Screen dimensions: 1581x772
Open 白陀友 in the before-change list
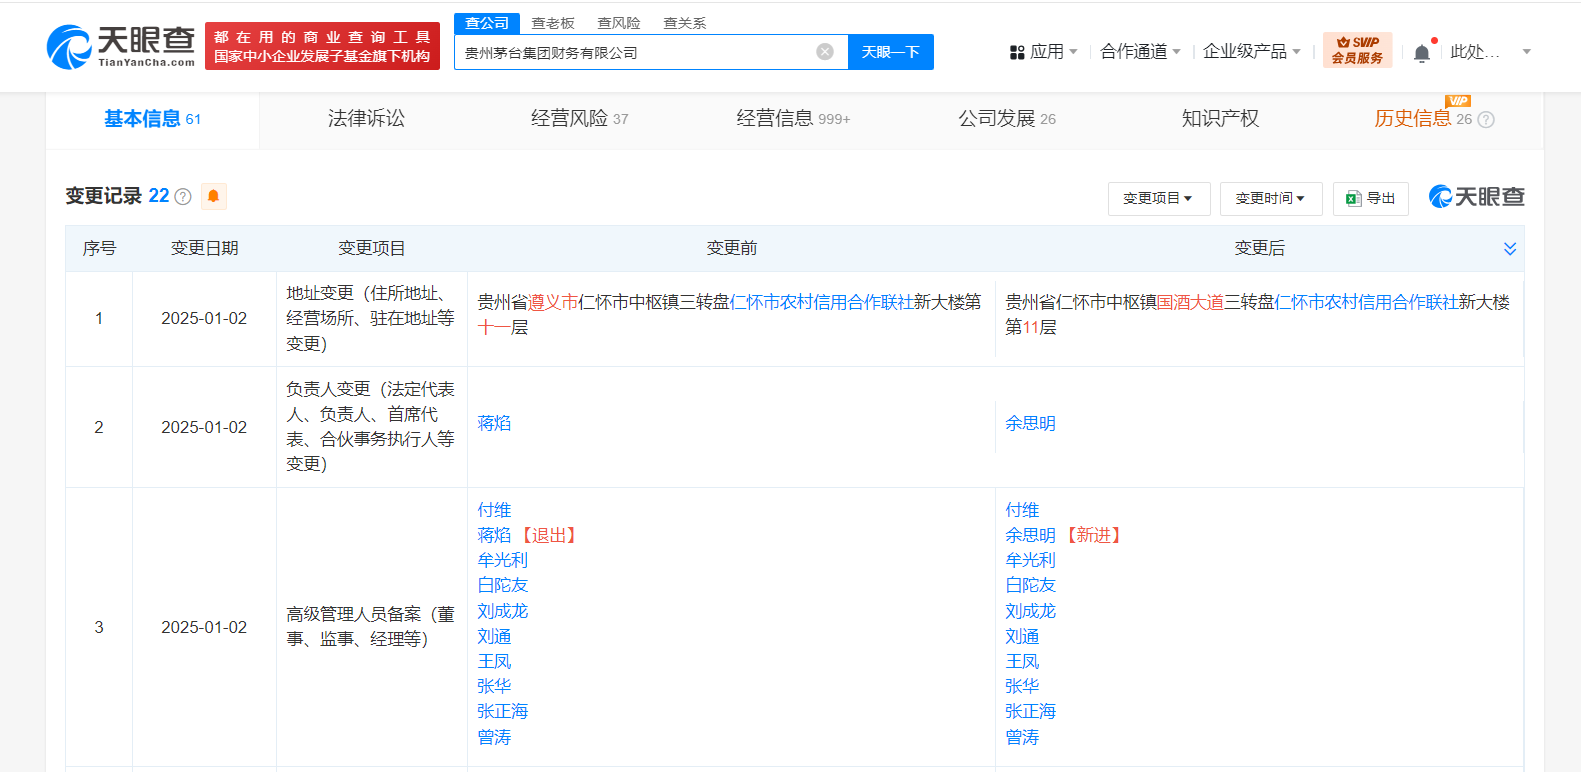(x=502, y=586)
